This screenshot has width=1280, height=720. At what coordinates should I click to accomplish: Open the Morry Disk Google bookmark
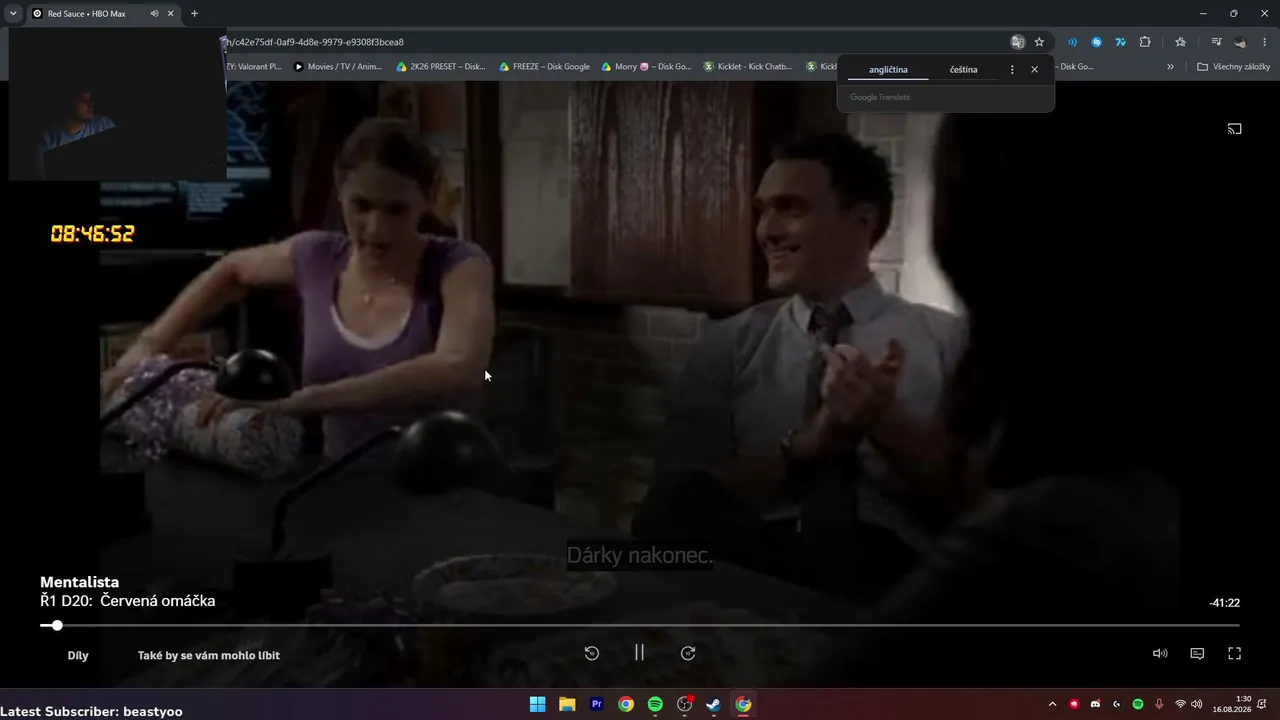point(646,67)
